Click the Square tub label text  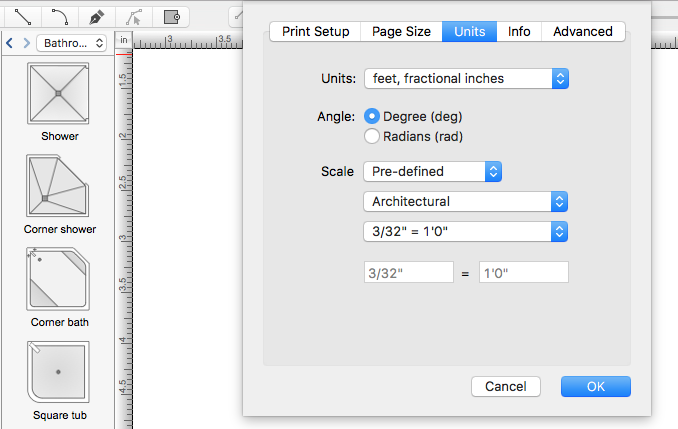pos(60,415)
